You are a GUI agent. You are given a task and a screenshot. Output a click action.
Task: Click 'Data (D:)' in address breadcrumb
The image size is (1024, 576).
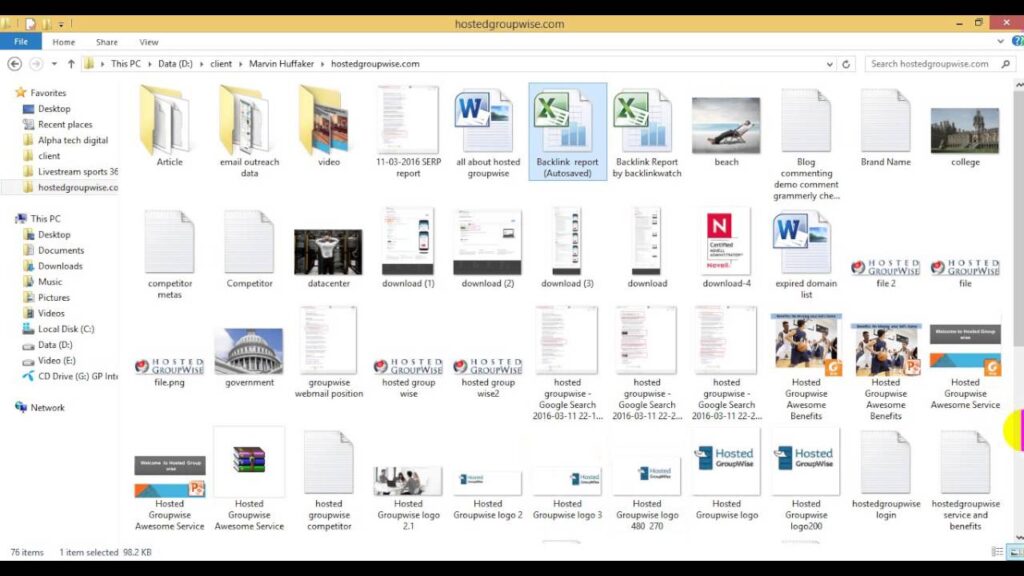[x=175, y=64]
